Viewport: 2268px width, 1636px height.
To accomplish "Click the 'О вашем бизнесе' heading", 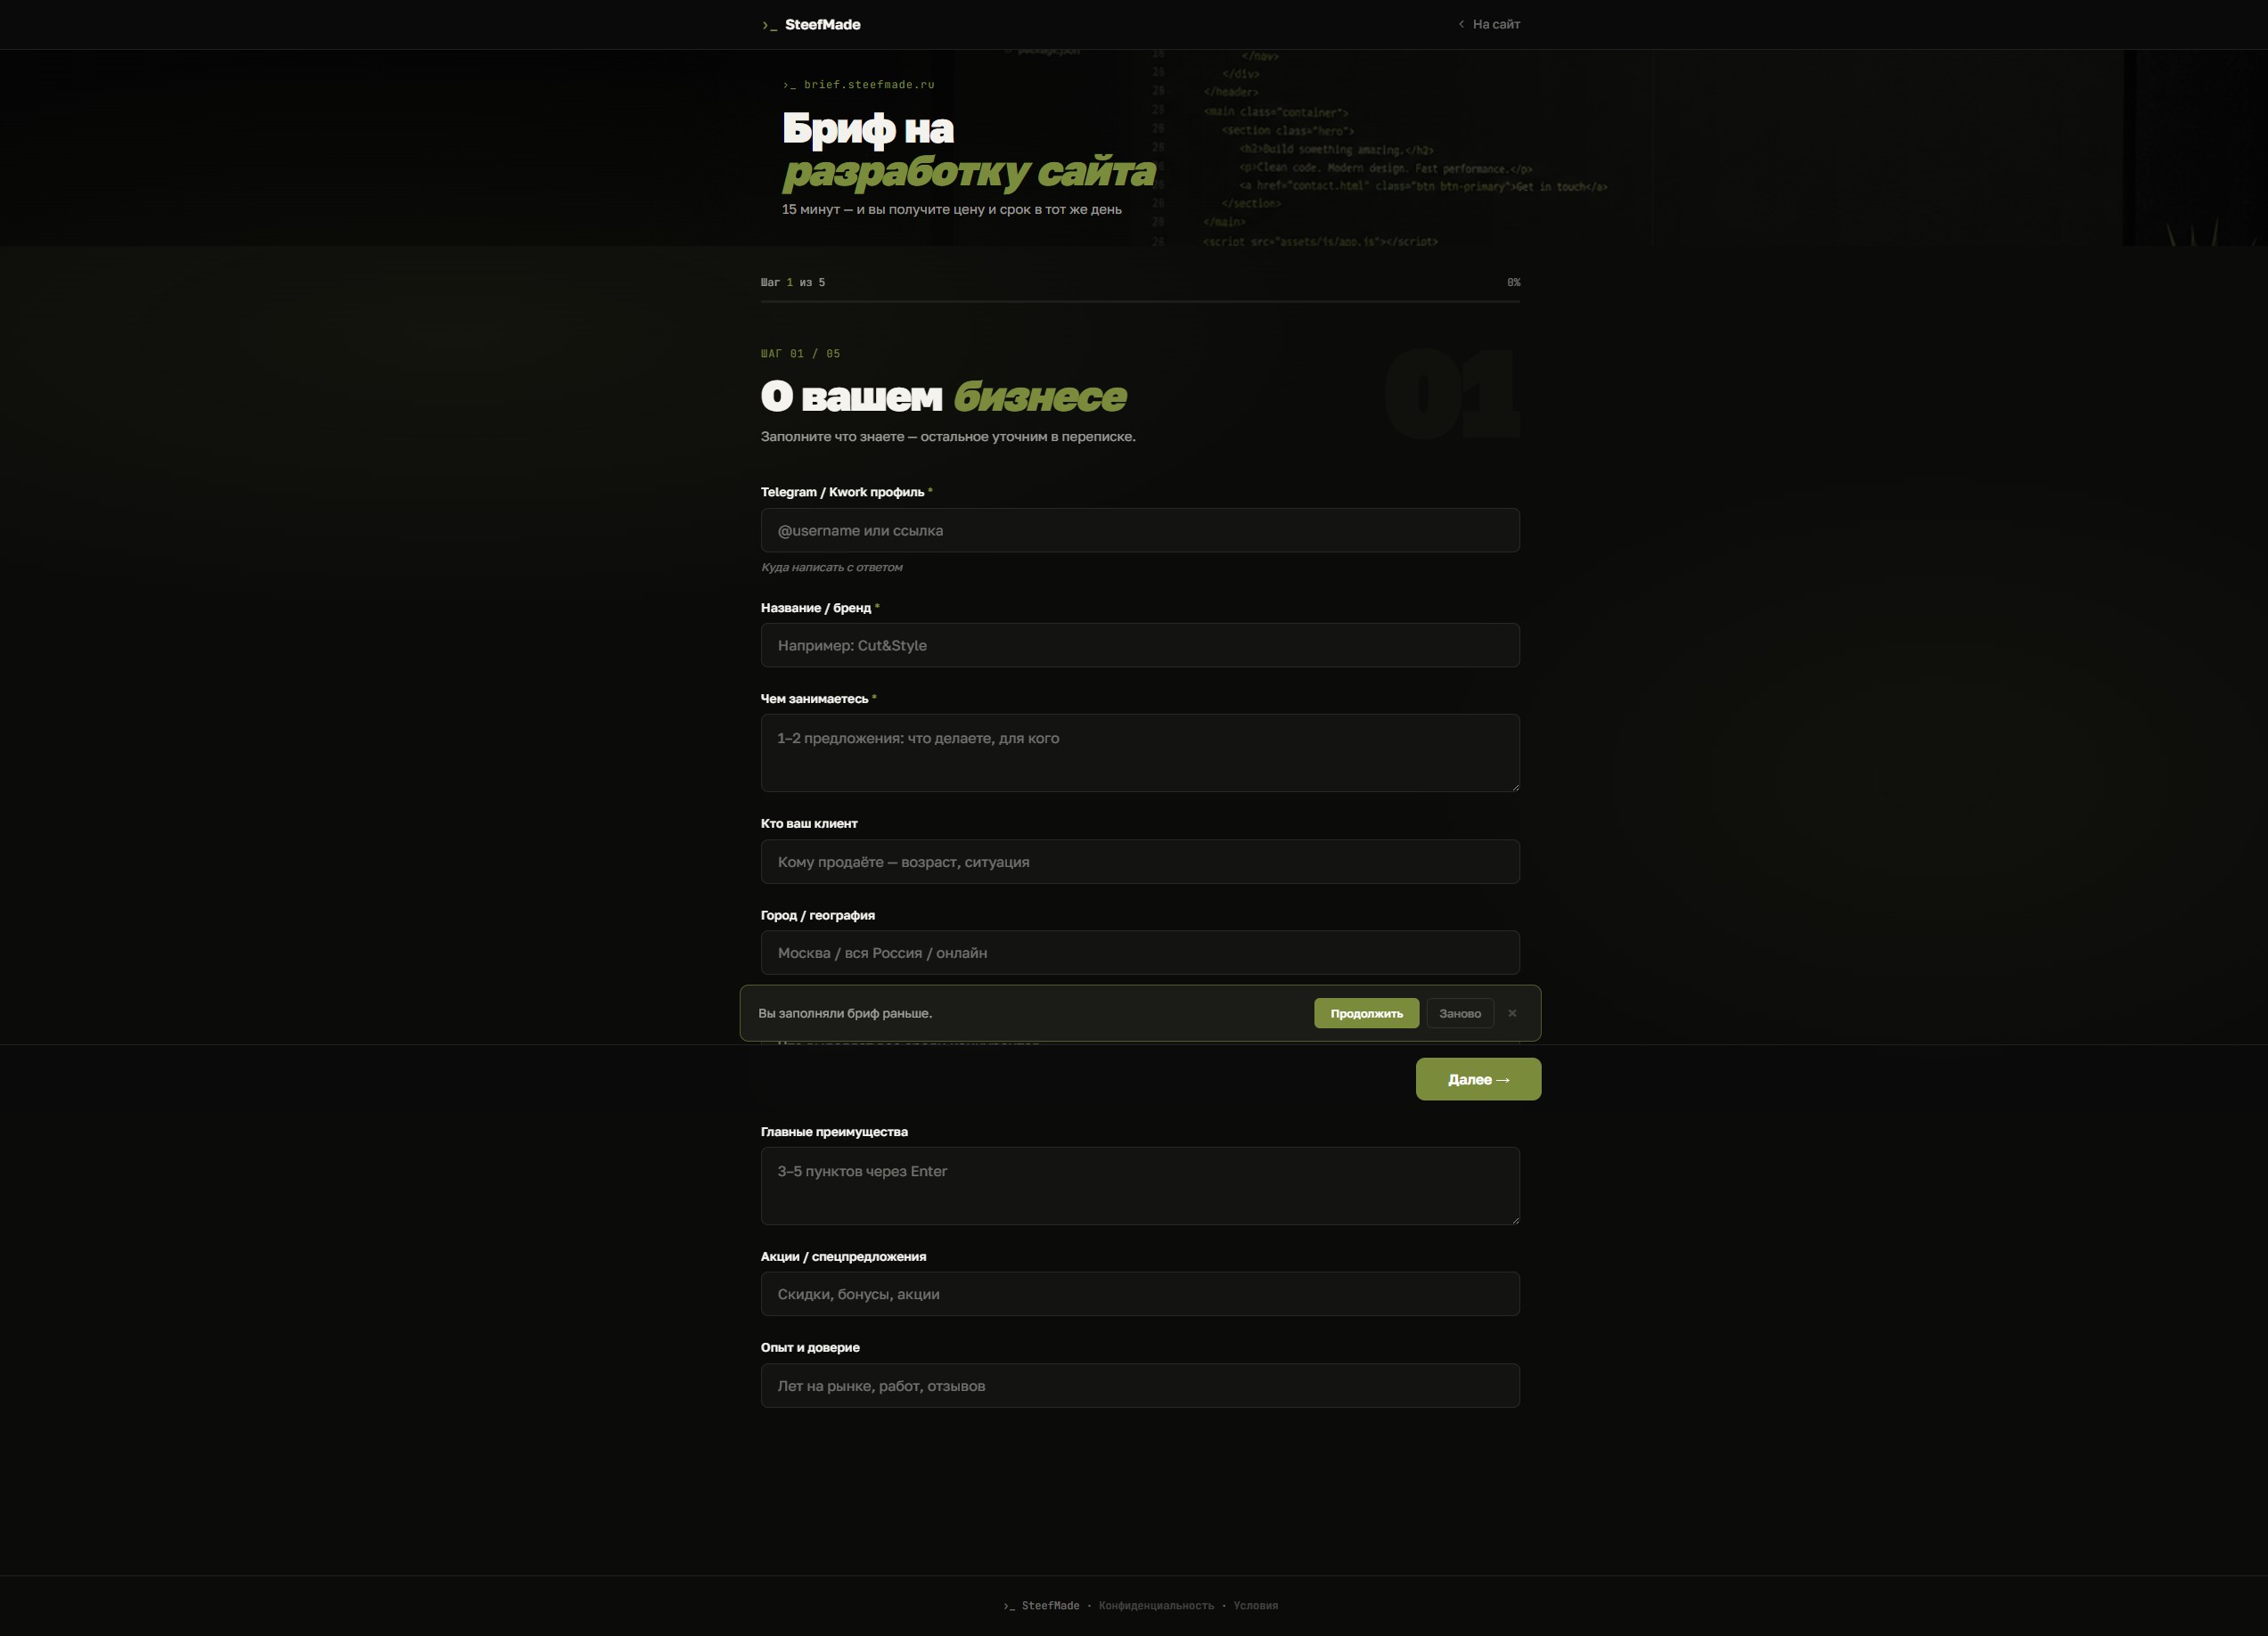I will pyautogui.click(x=943, y=396).
